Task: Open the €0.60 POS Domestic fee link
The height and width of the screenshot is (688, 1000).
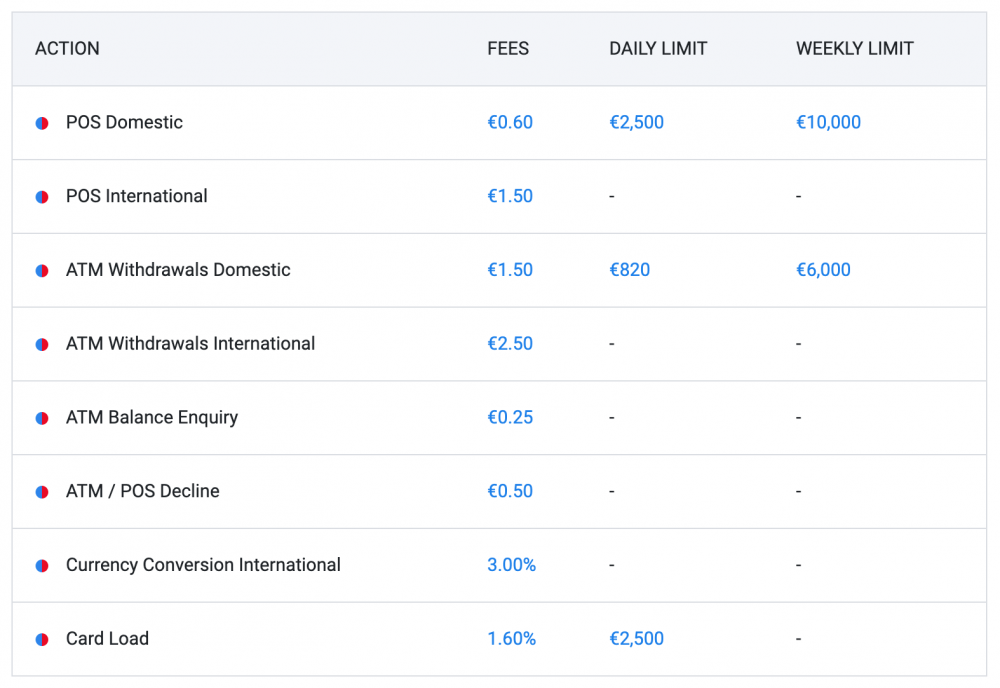Action: pos(510,122)
